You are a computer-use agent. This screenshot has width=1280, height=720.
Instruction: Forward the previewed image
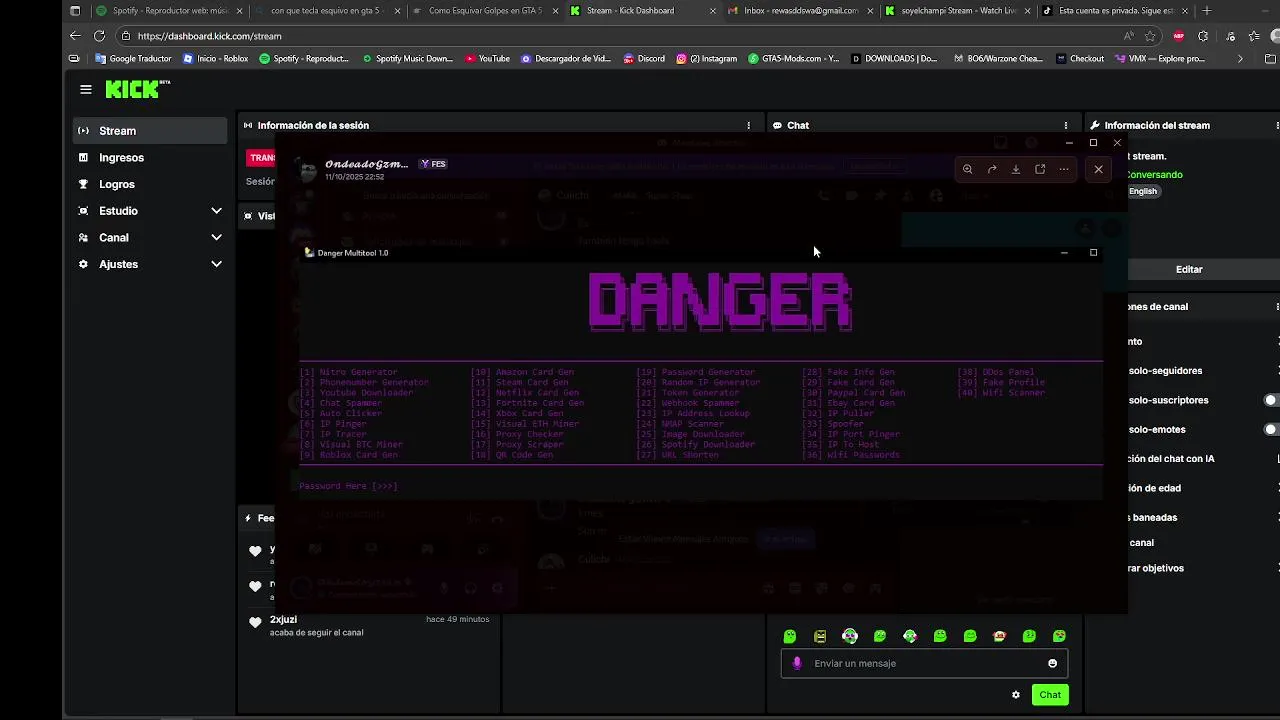point(991,169)
